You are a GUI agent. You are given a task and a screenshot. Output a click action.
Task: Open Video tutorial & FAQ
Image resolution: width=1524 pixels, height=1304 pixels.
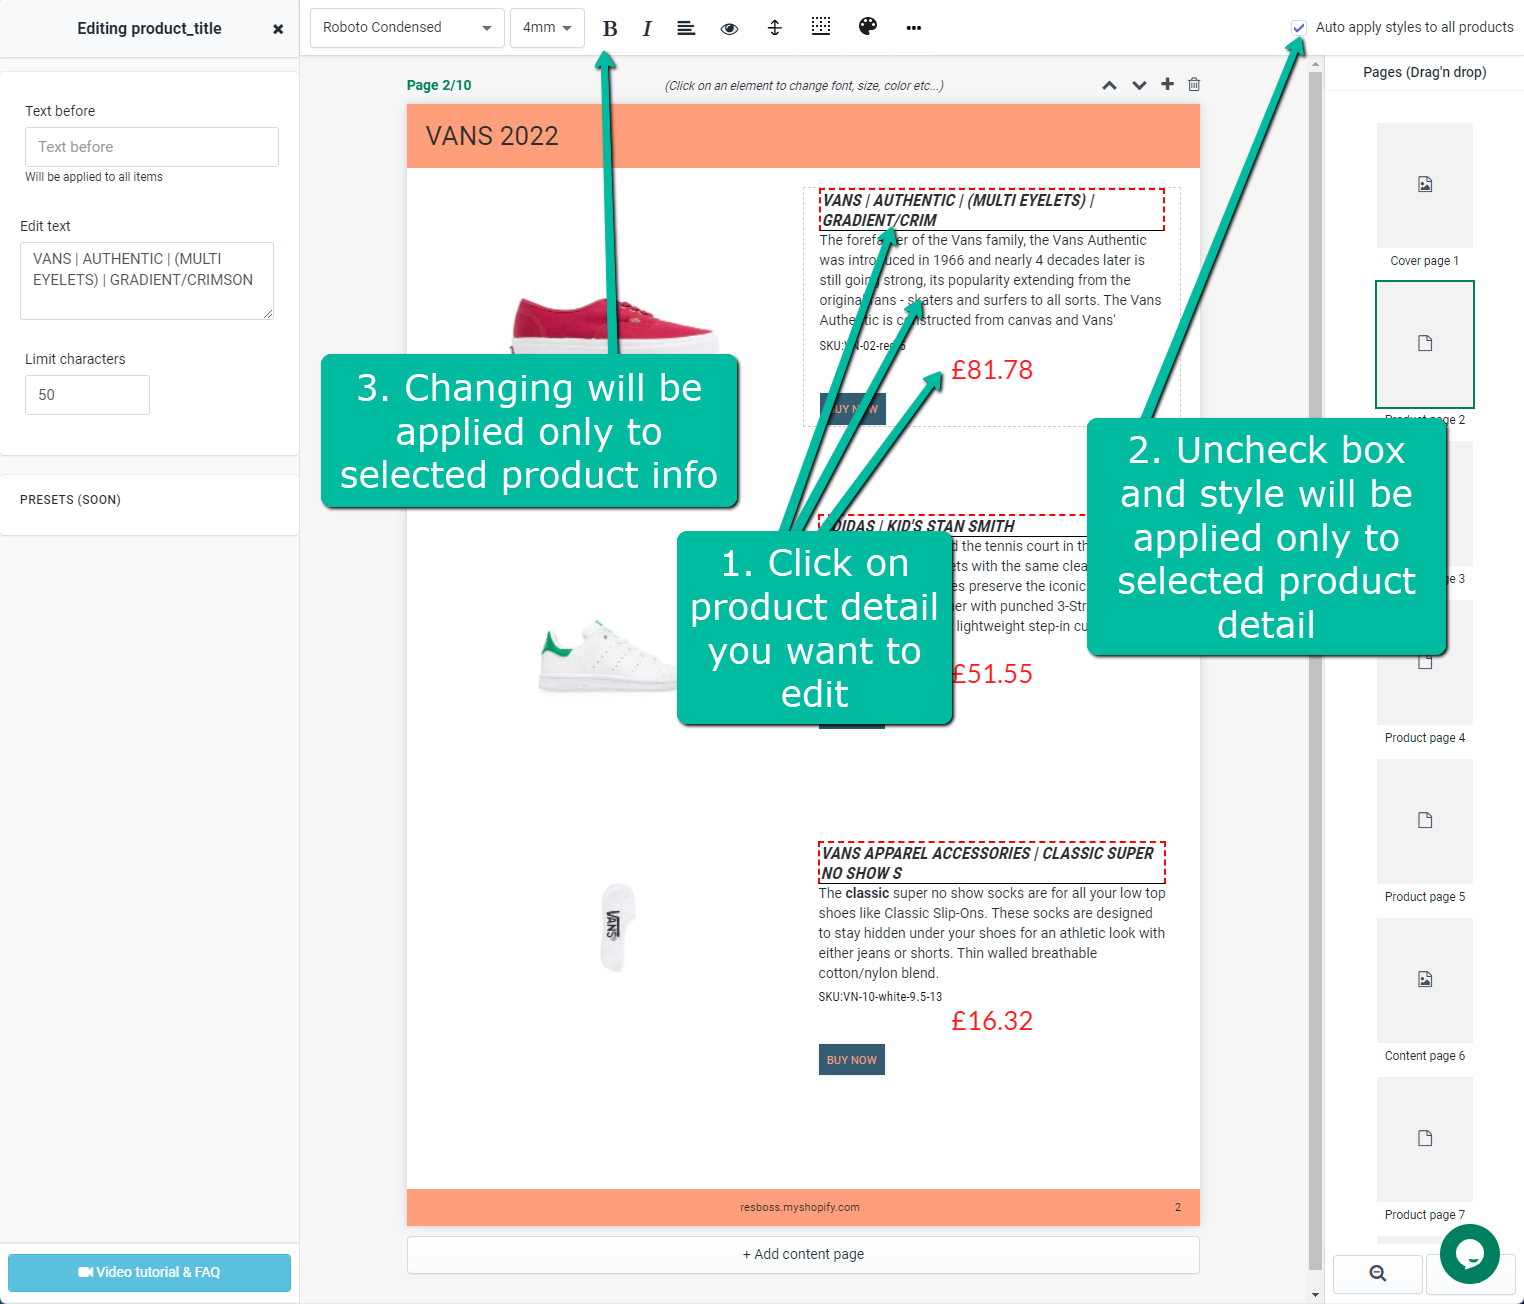149,1273
